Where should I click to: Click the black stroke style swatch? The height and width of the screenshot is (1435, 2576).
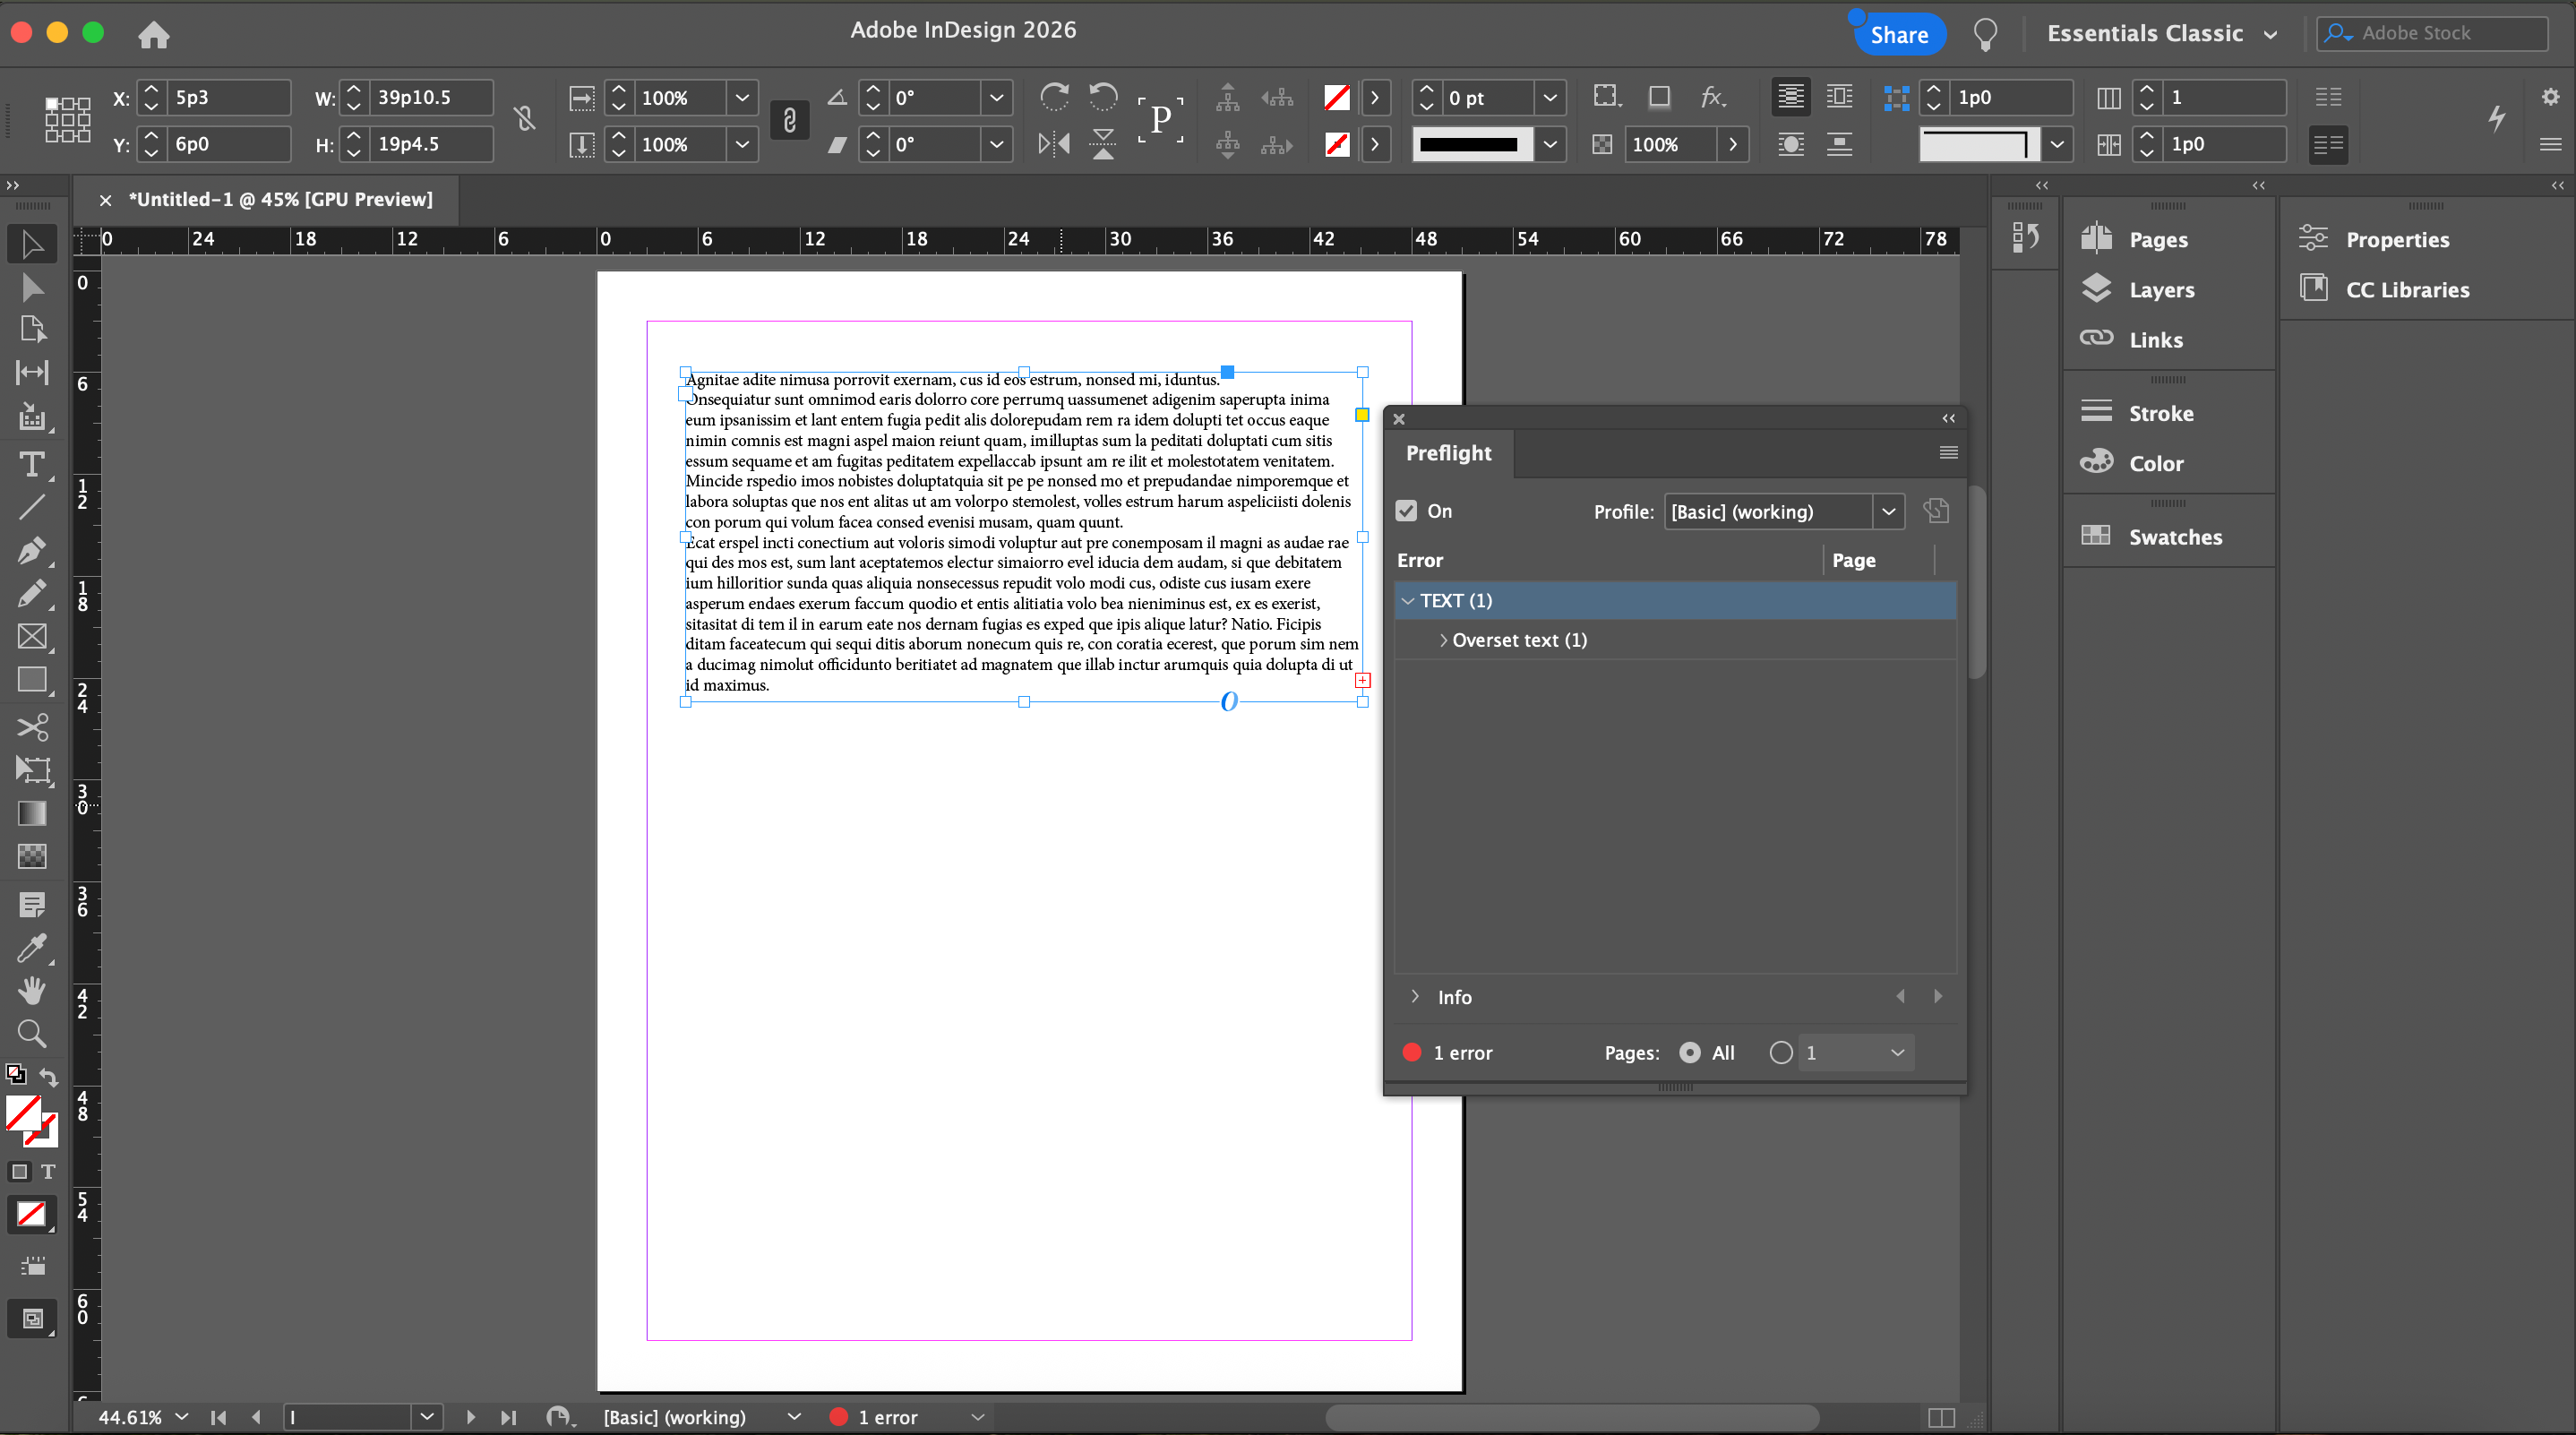(1469, 145)
